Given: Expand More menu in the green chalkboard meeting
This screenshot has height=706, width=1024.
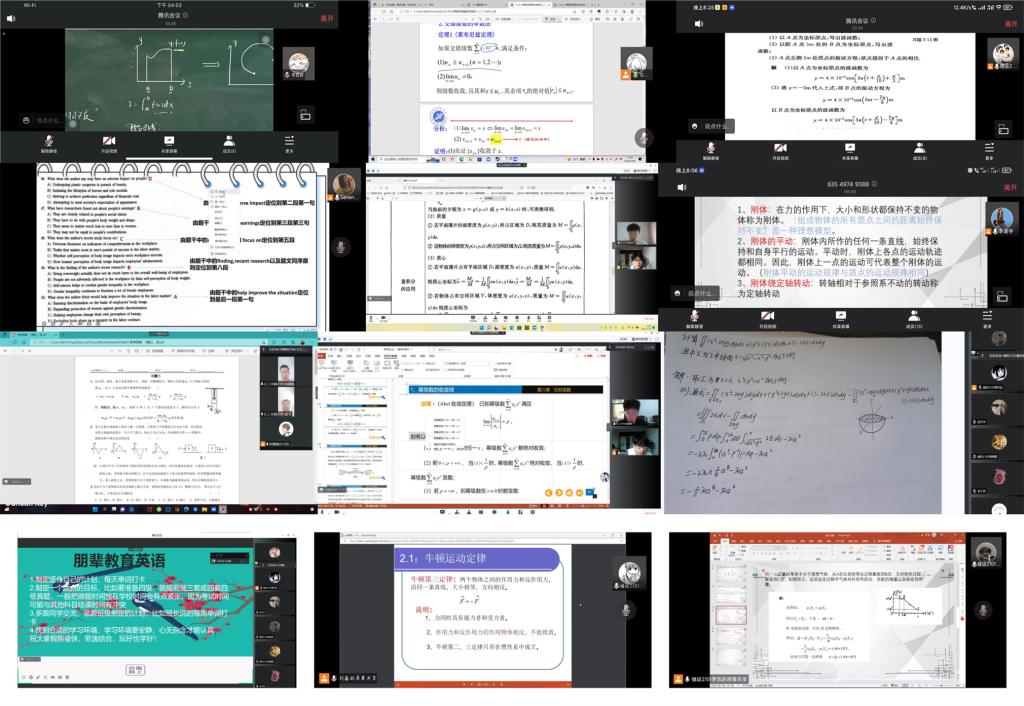Looking at the screenshot, I should [290, 143].
